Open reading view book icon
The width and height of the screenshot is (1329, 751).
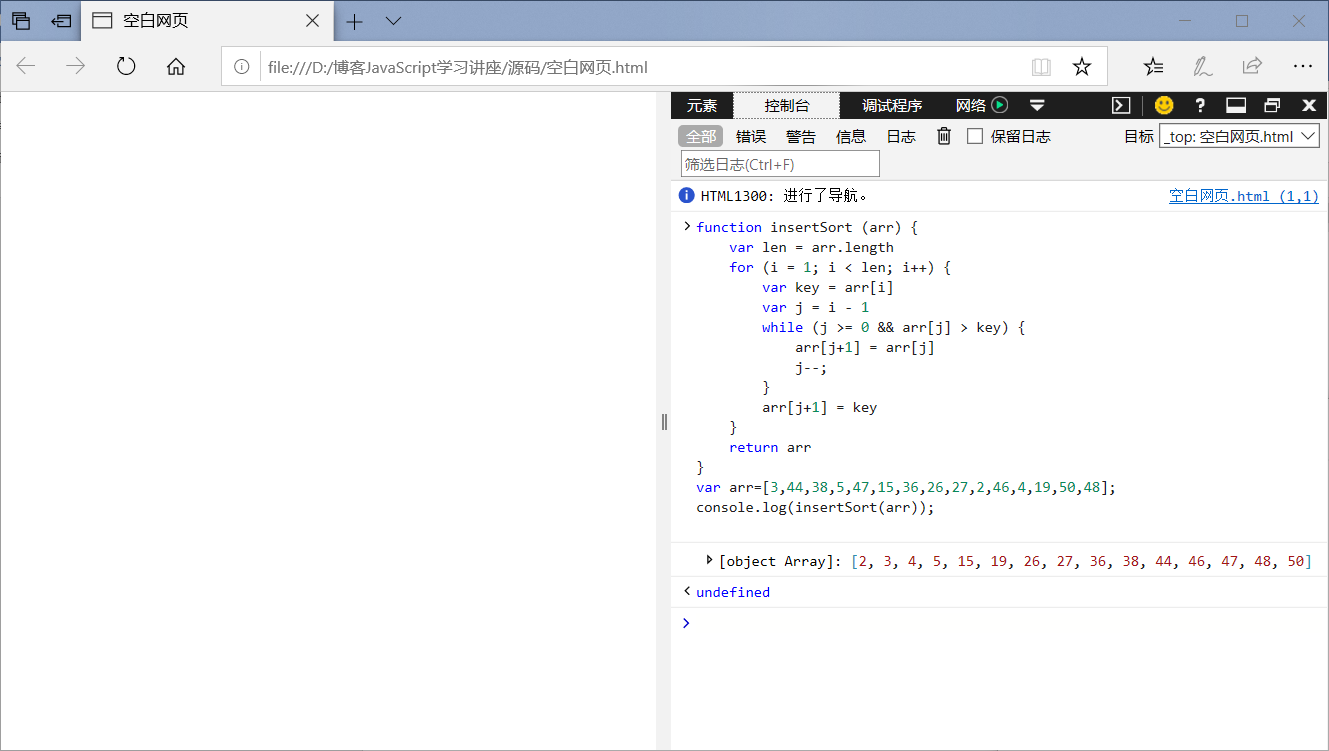pos(1041,67)
